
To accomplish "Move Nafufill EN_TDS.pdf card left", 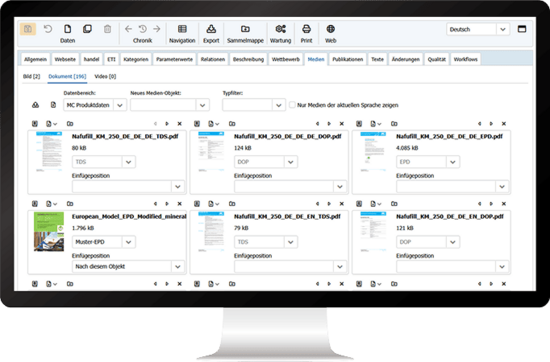I will (x=317, y=204).
